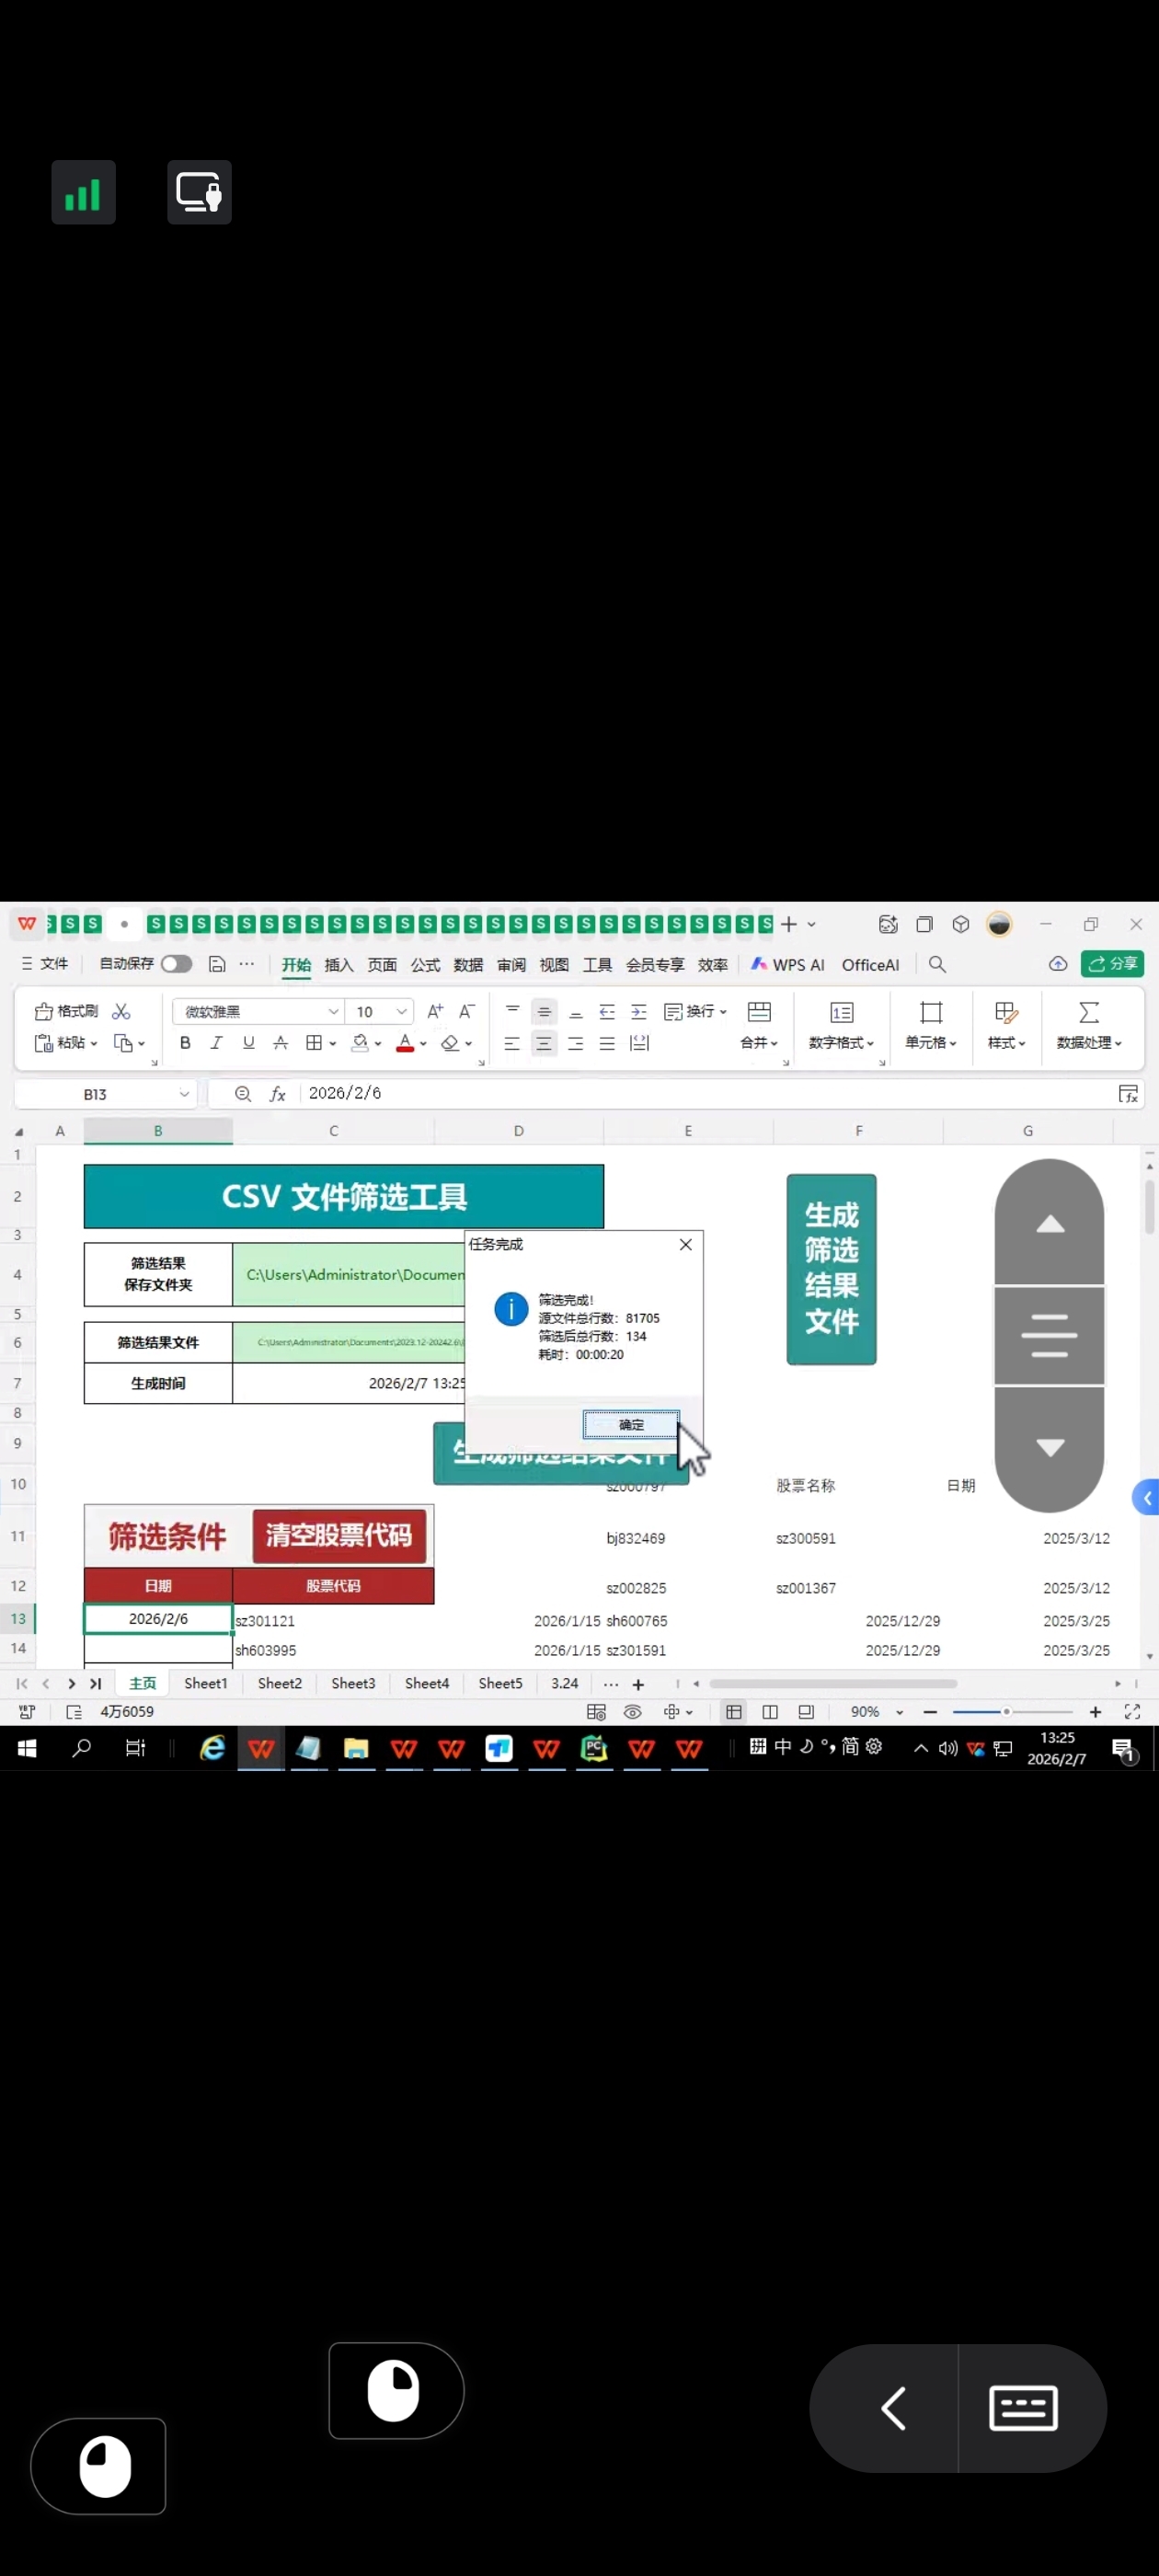Image resolution: width=1159 pixels, height=2576 pixels.
Task: Click the full screen icon in status bar
Action: (x=1132, y=1712)
